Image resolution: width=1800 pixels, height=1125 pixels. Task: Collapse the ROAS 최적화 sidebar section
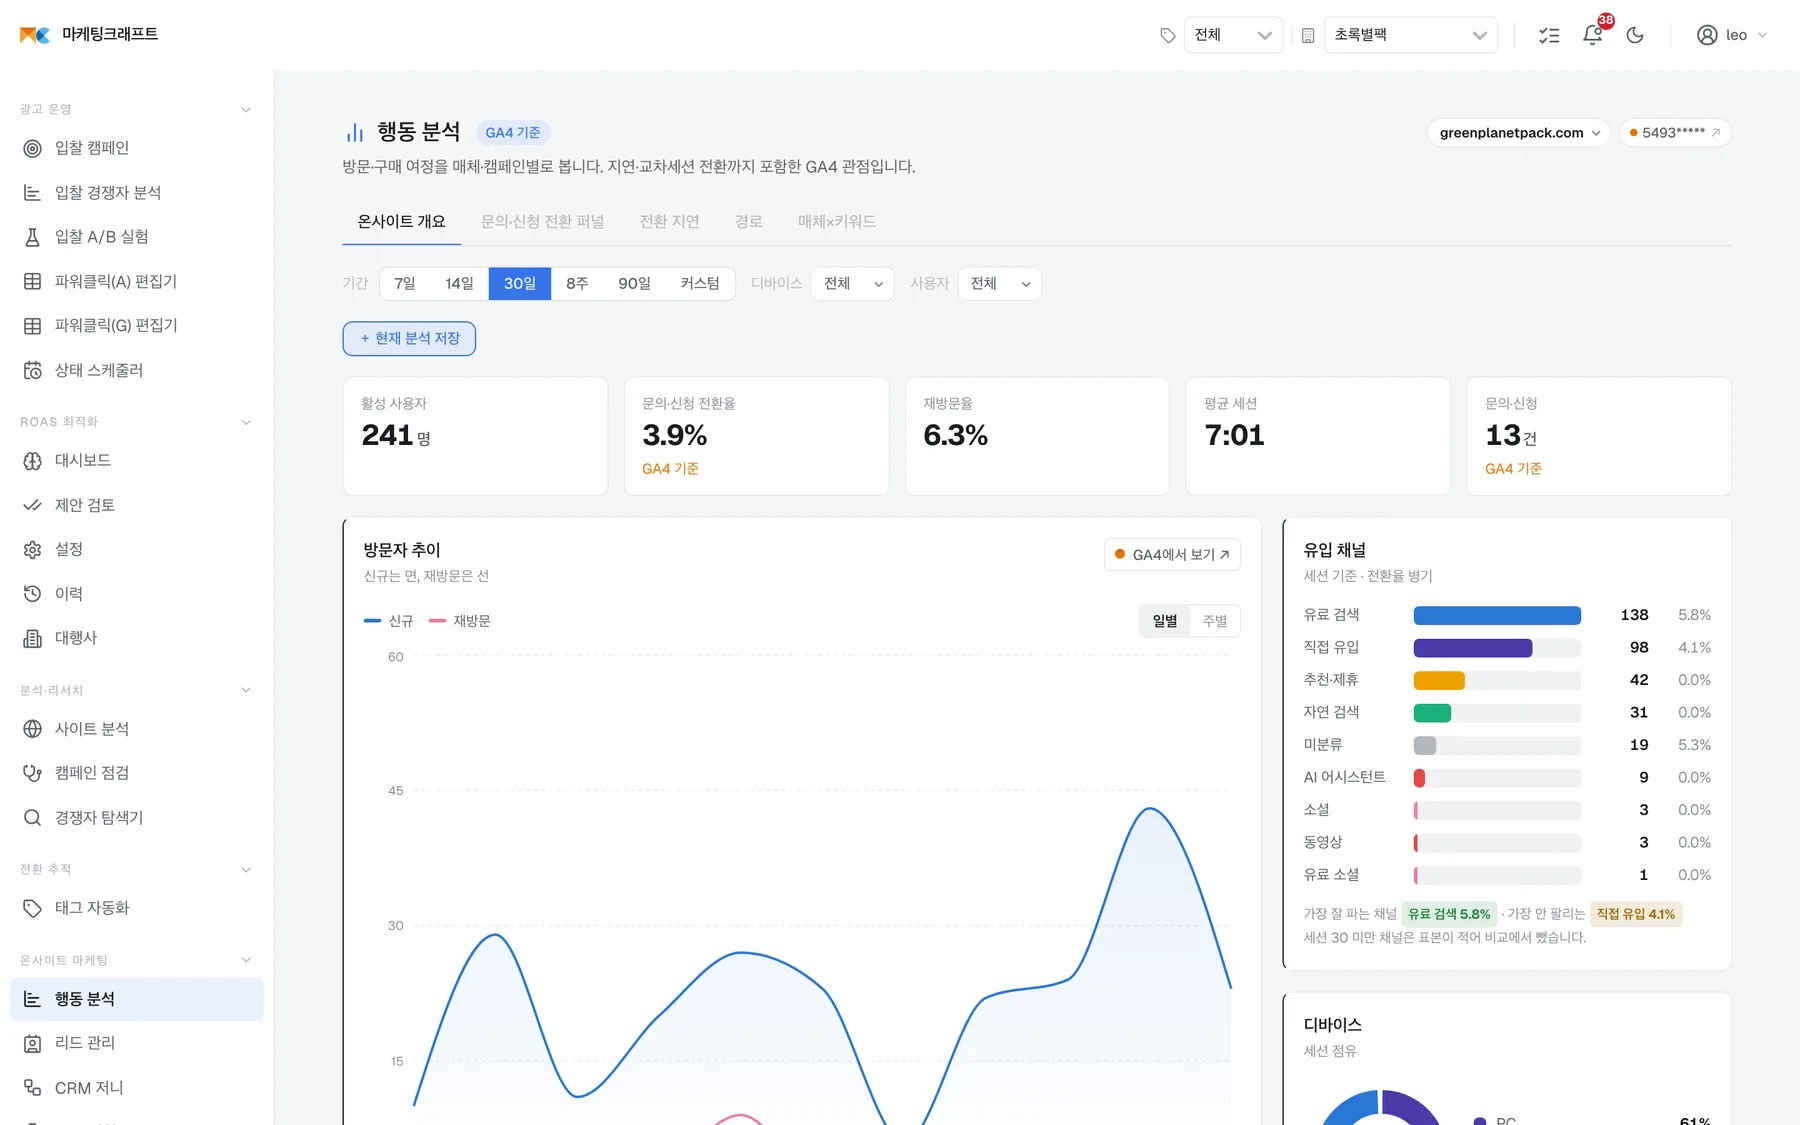coord(246,422)
